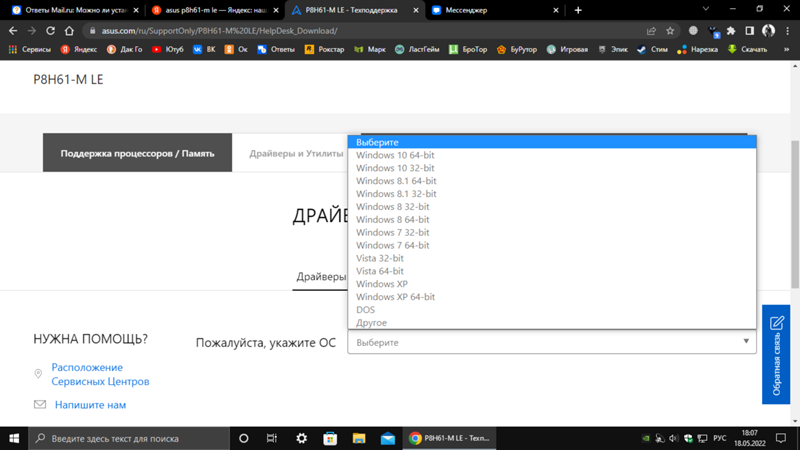Open Settings gear on the taskbar
This screenshot has height=450, width=800.
point(302,438)
